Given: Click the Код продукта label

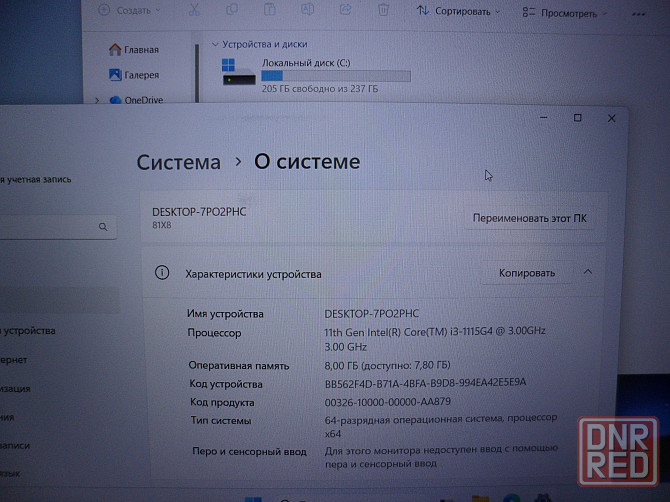Looking at the screenshot, I should [222, 402].
